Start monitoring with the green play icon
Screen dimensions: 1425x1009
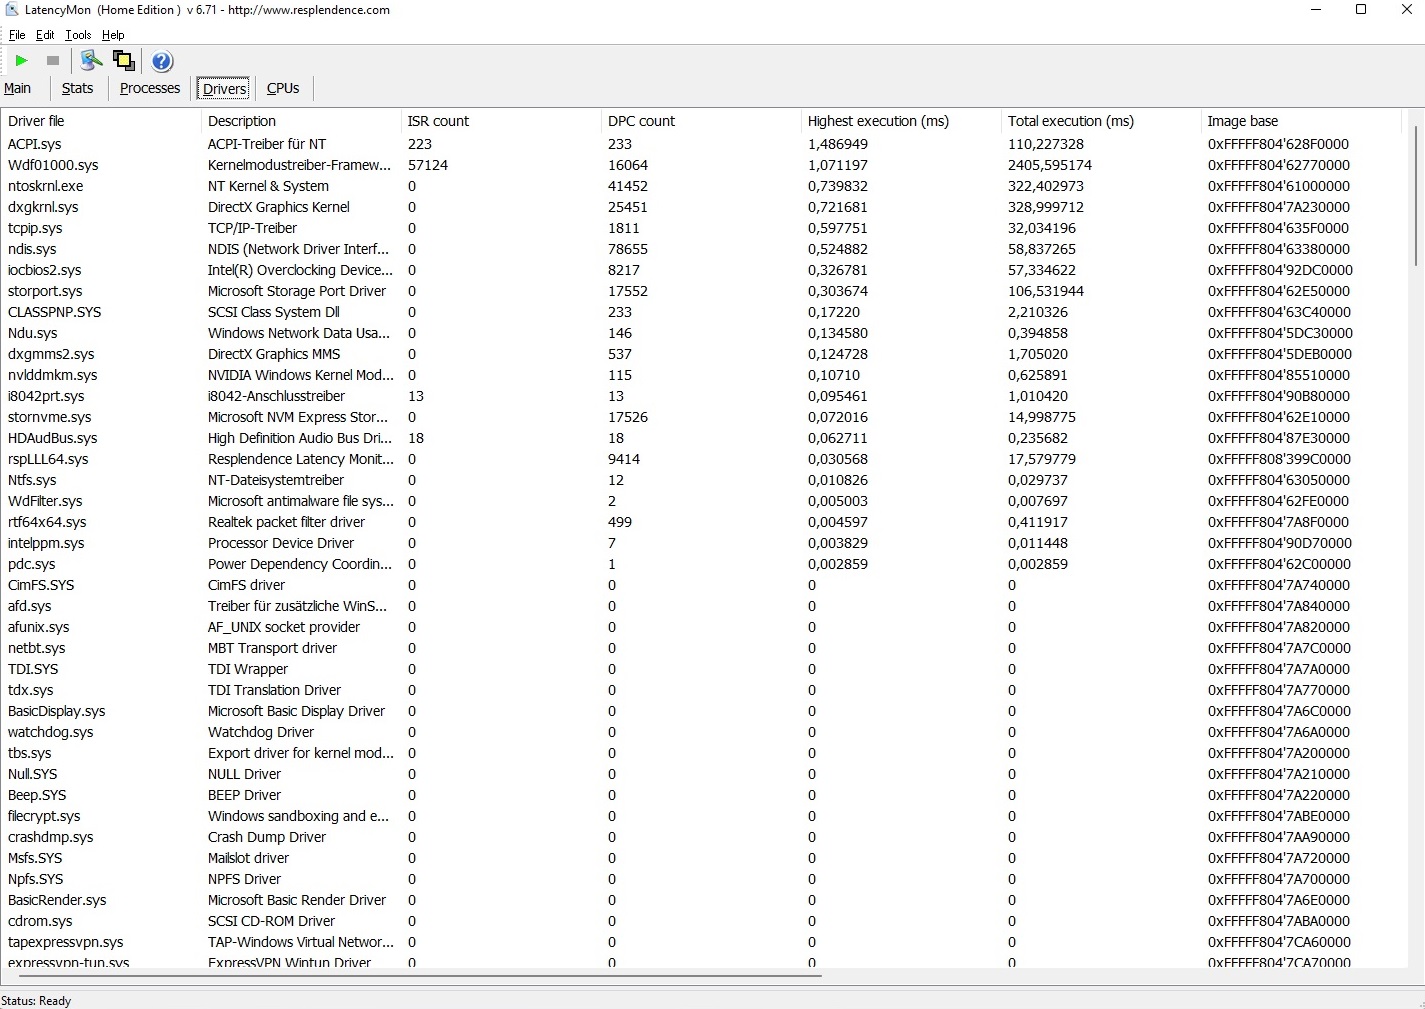(x=21, y=61)
